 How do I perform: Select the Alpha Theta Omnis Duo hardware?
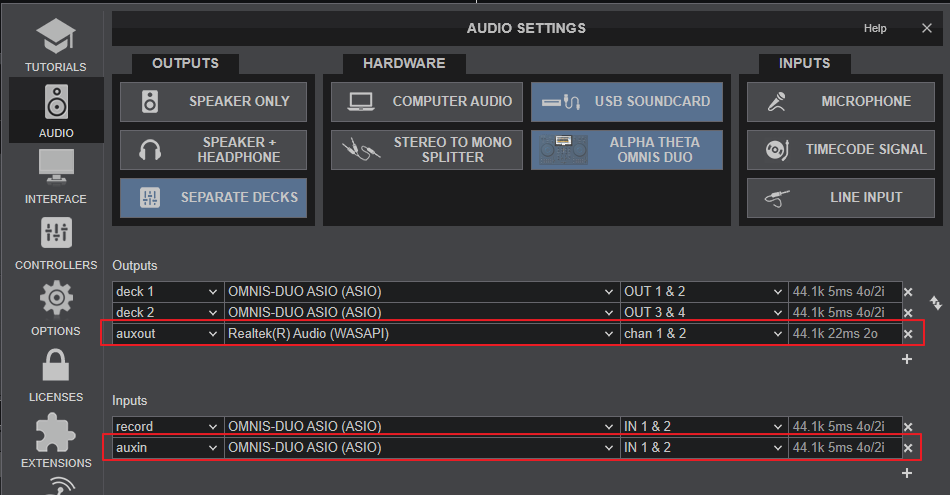point(627,150)
